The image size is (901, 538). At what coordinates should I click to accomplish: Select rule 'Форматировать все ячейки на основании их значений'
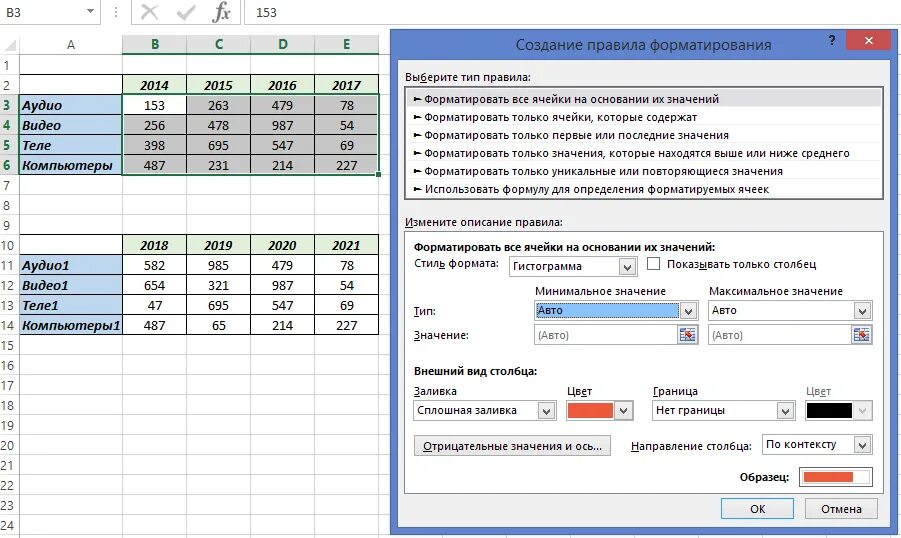pos(644,99)
